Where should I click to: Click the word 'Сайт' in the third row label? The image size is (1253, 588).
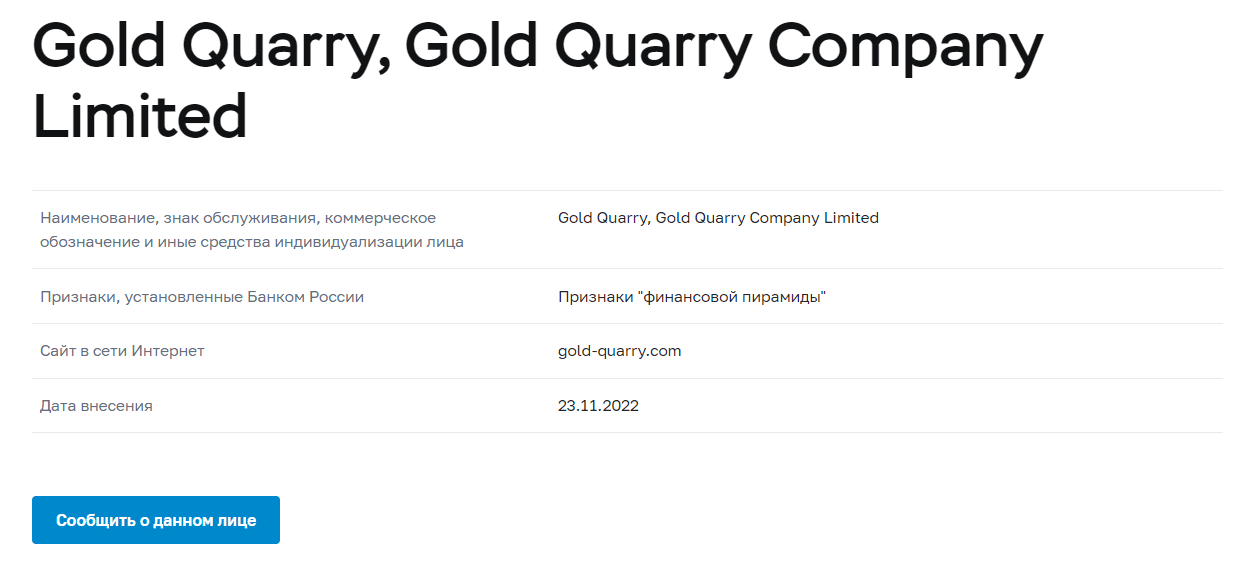pos(58,351)
